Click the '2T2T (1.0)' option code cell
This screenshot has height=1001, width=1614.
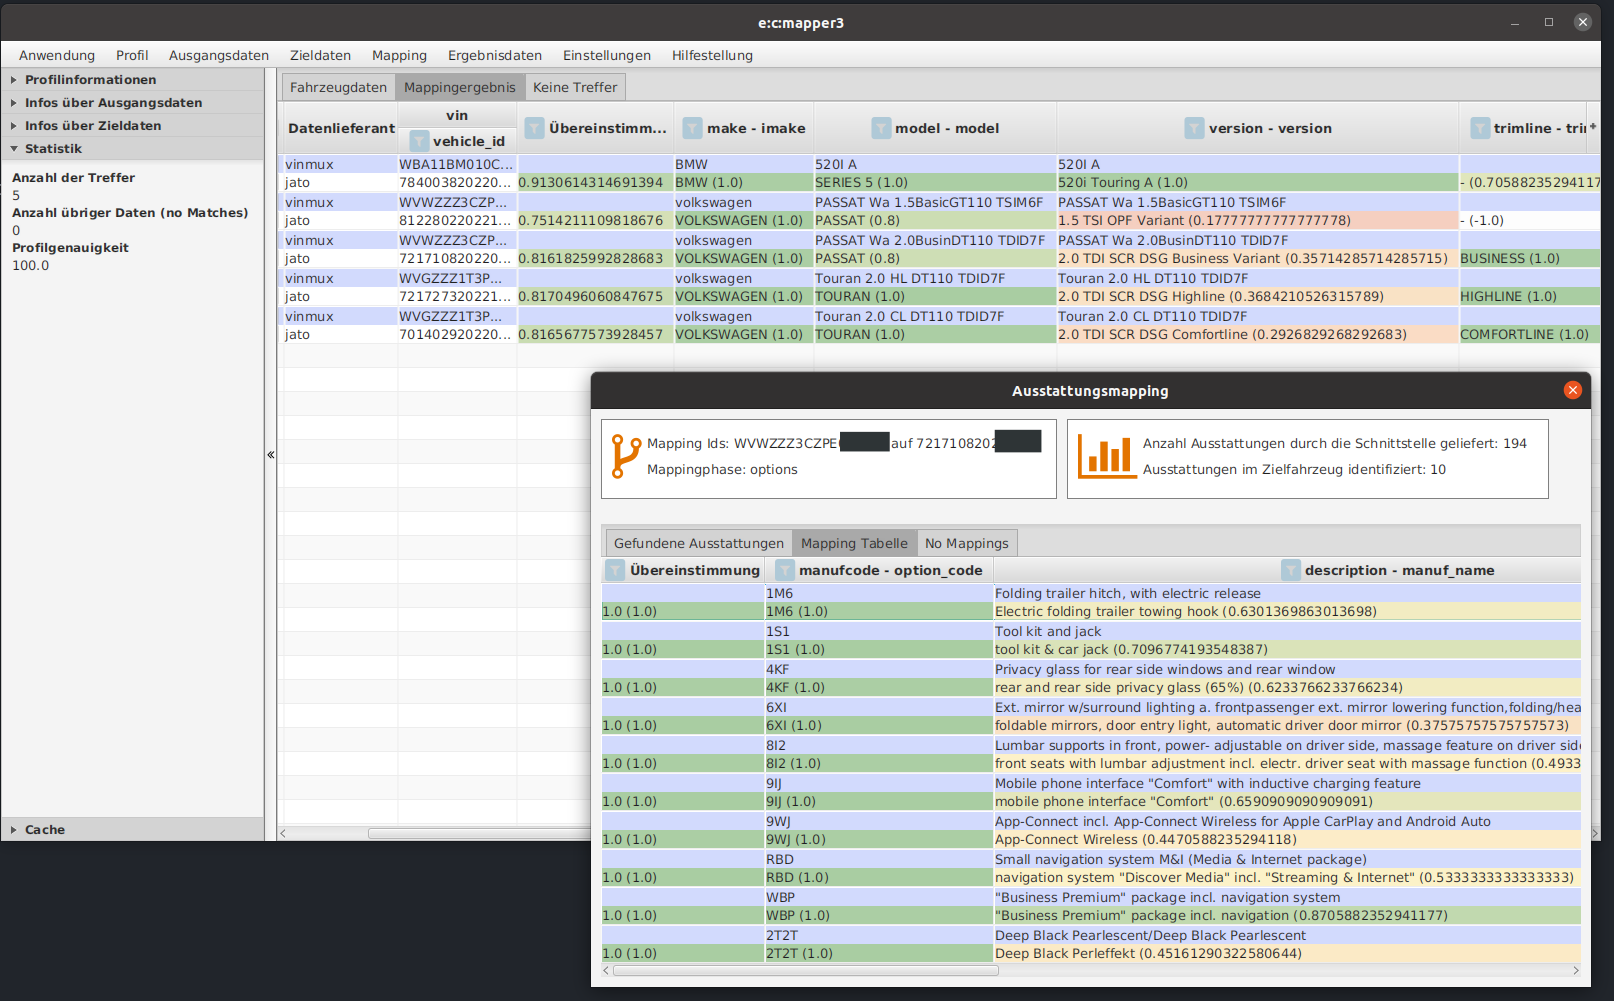point(879,953)
